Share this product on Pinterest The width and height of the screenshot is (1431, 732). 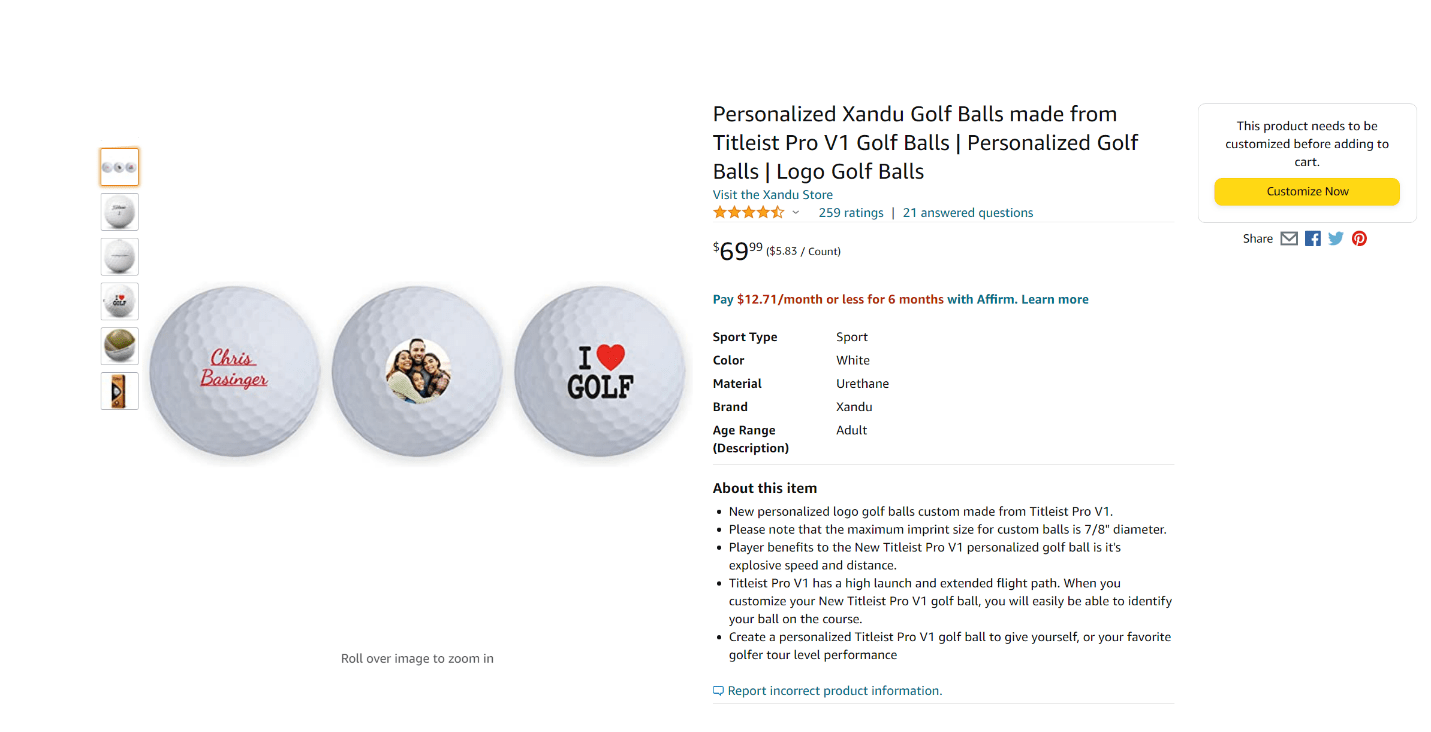1359,239
